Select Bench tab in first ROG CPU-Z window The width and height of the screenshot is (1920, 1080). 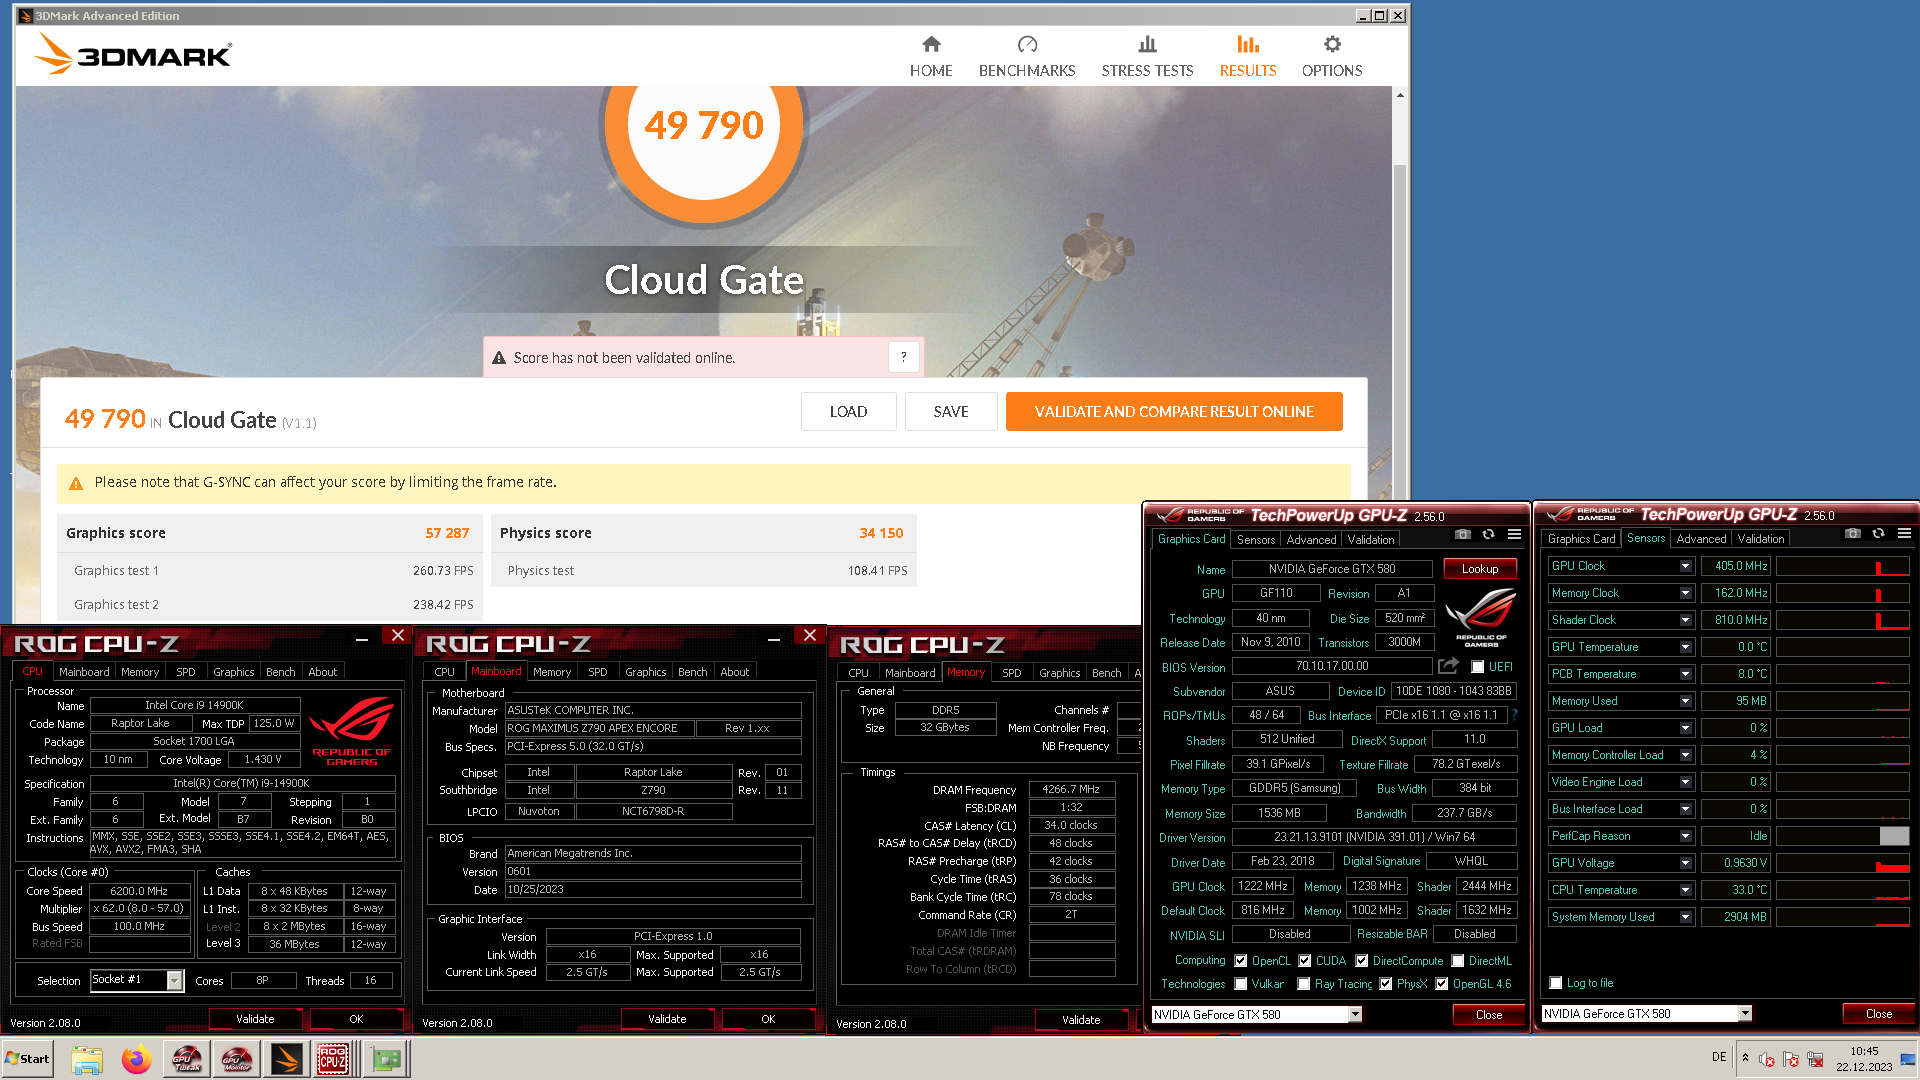click(281, 672)
